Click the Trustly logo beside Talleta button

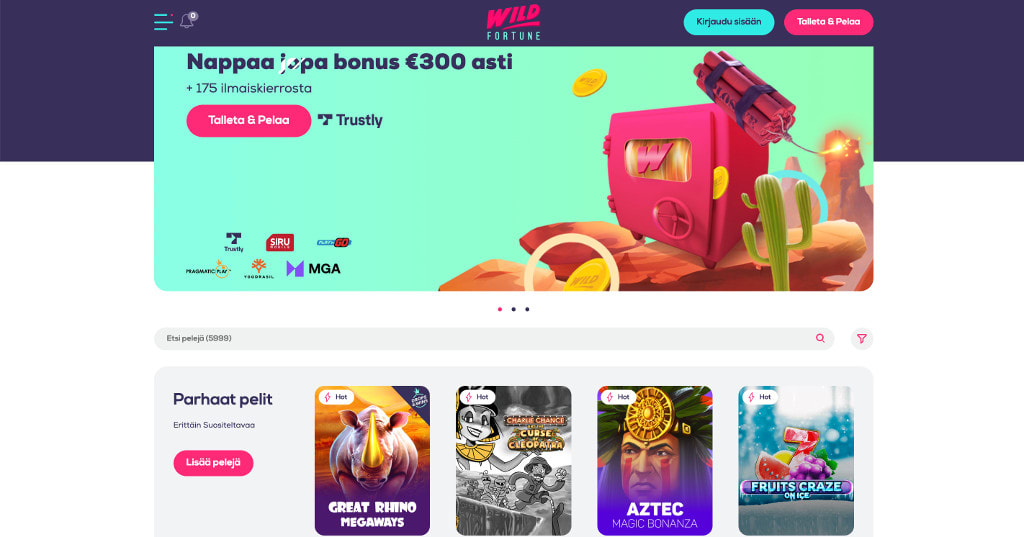point(350,120)
